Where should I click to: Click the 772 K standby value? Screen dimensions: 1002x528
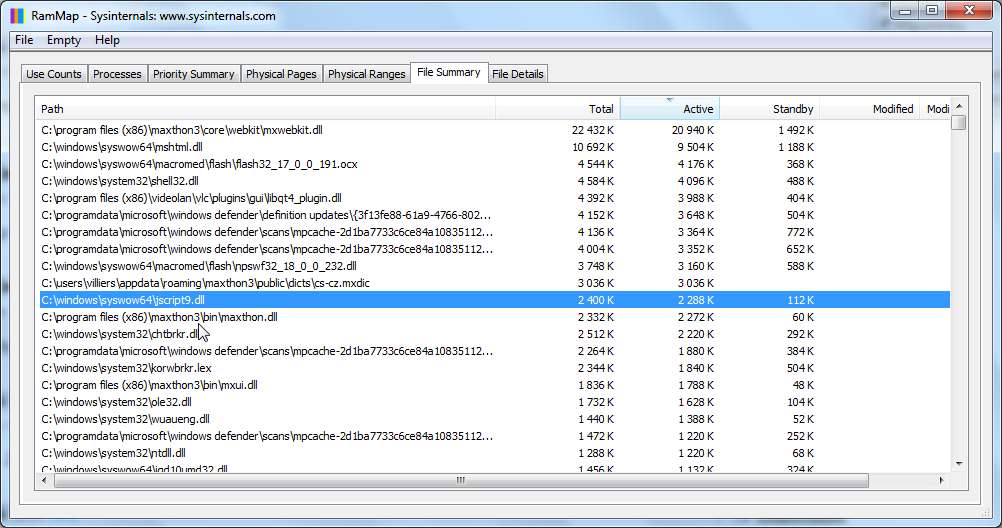tap(800, 232)
